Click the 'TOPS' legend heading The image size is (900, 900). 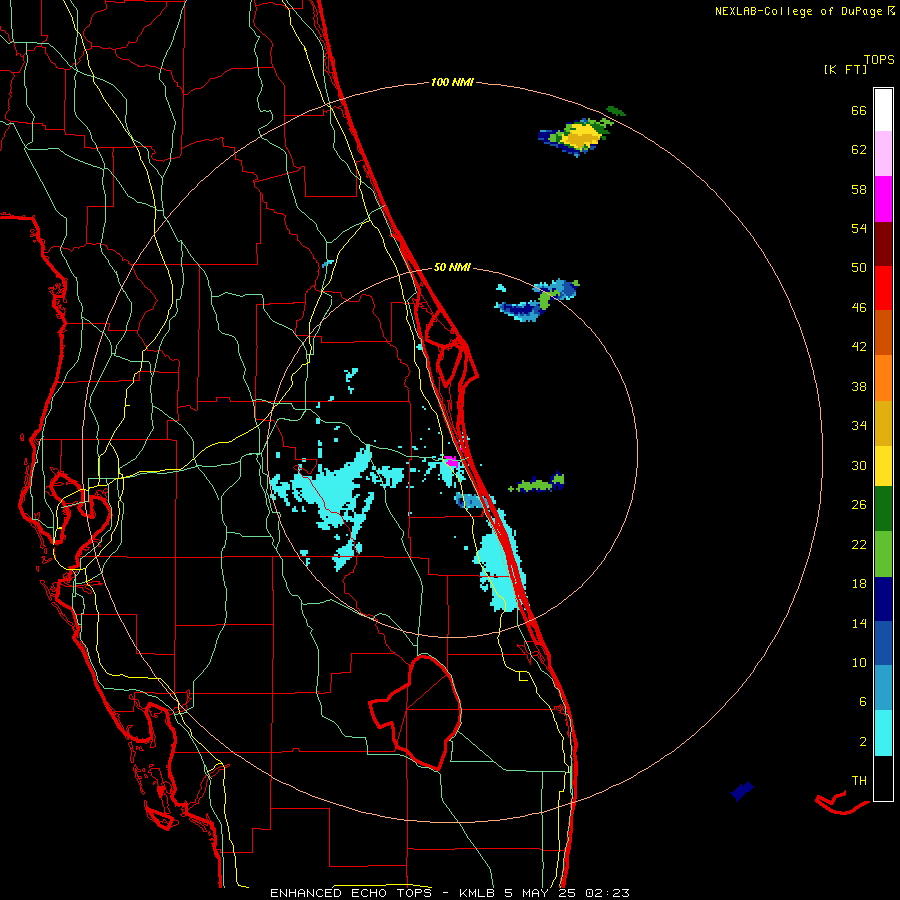click(x=879, y=60)
